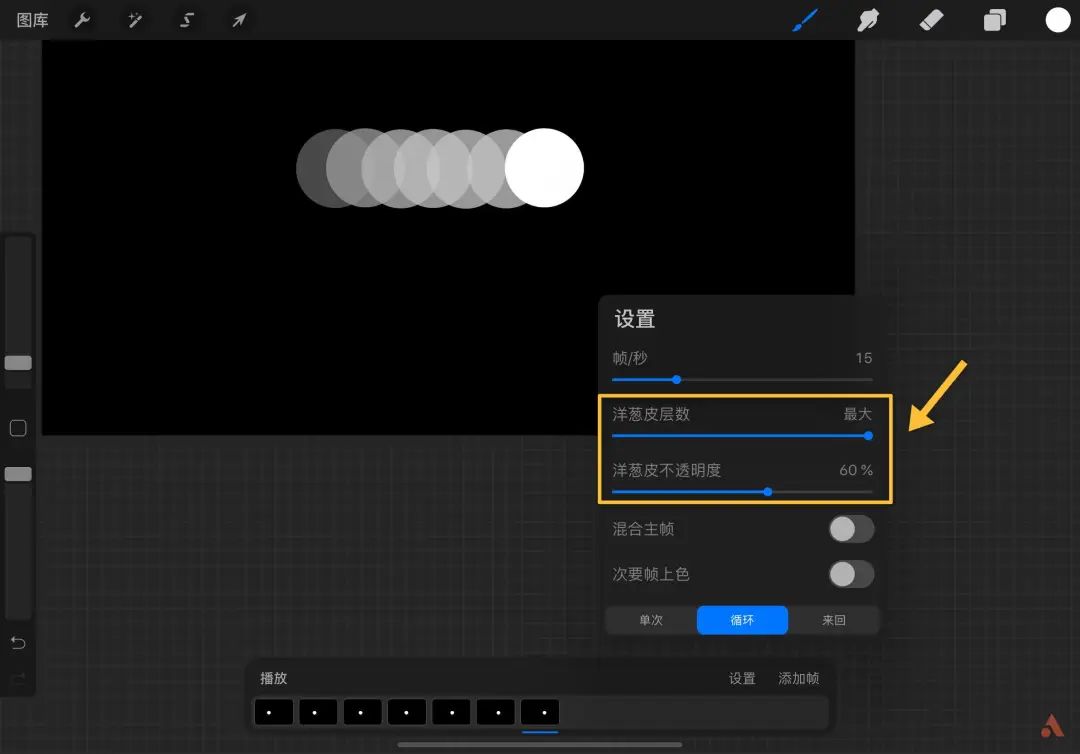This screenshot has width=1080, height=754.
Task: Select the second frame thumbnail in timeline
Action: (318, 712)
